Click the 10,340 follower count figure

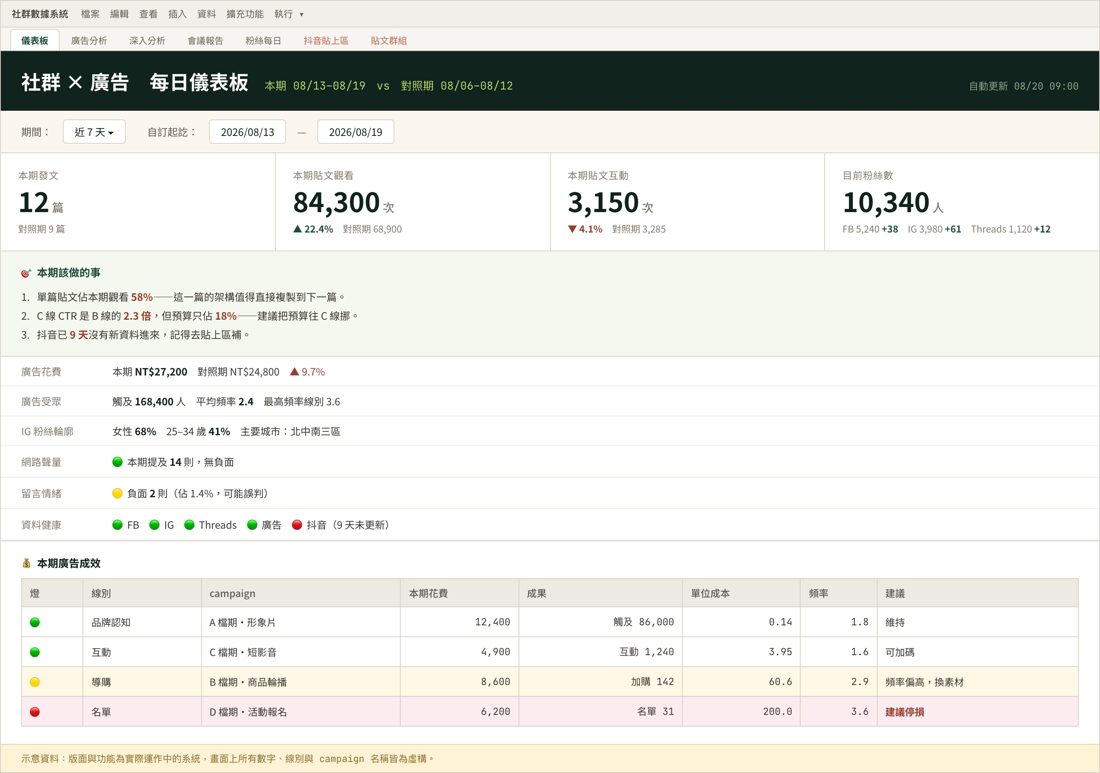(886, 203)
